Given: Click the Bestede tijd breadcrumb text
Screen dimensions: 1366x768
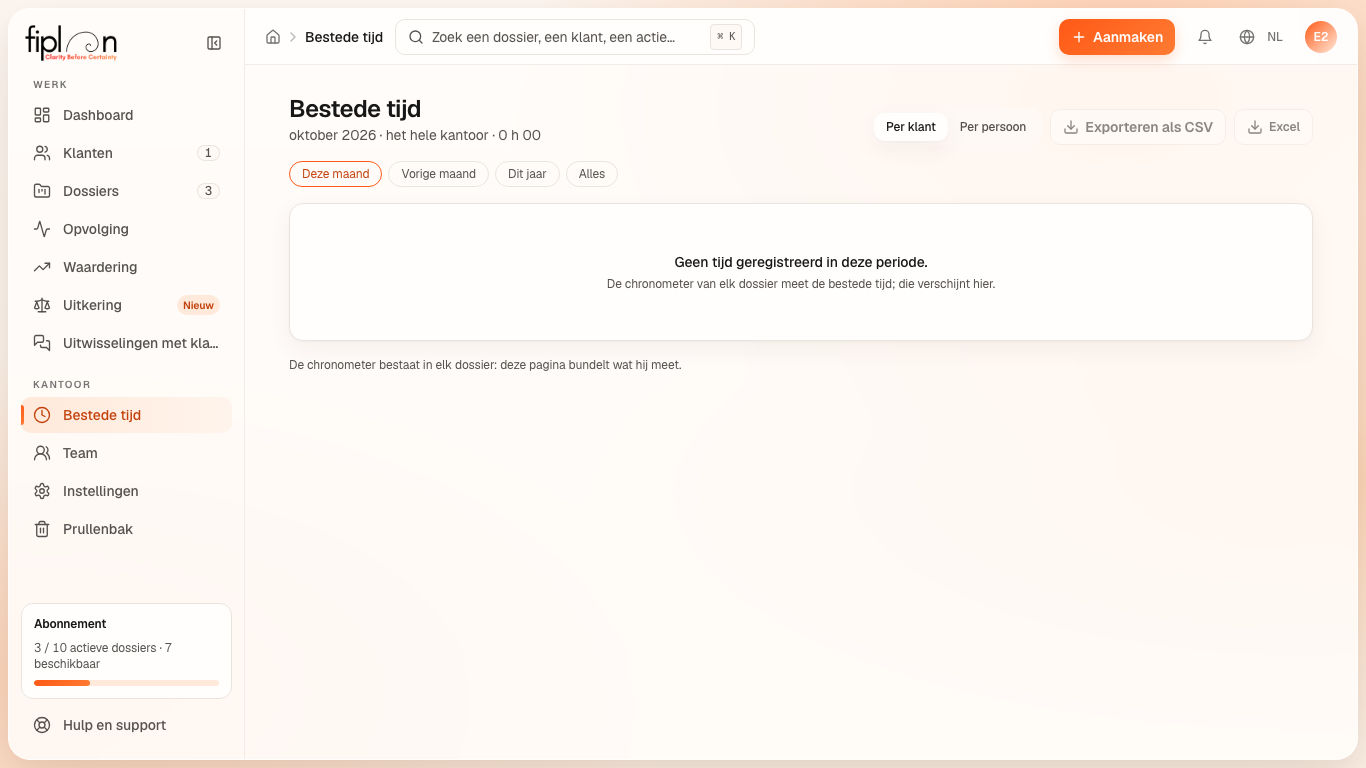Looking at the screenshot, I should coord(344,37).
